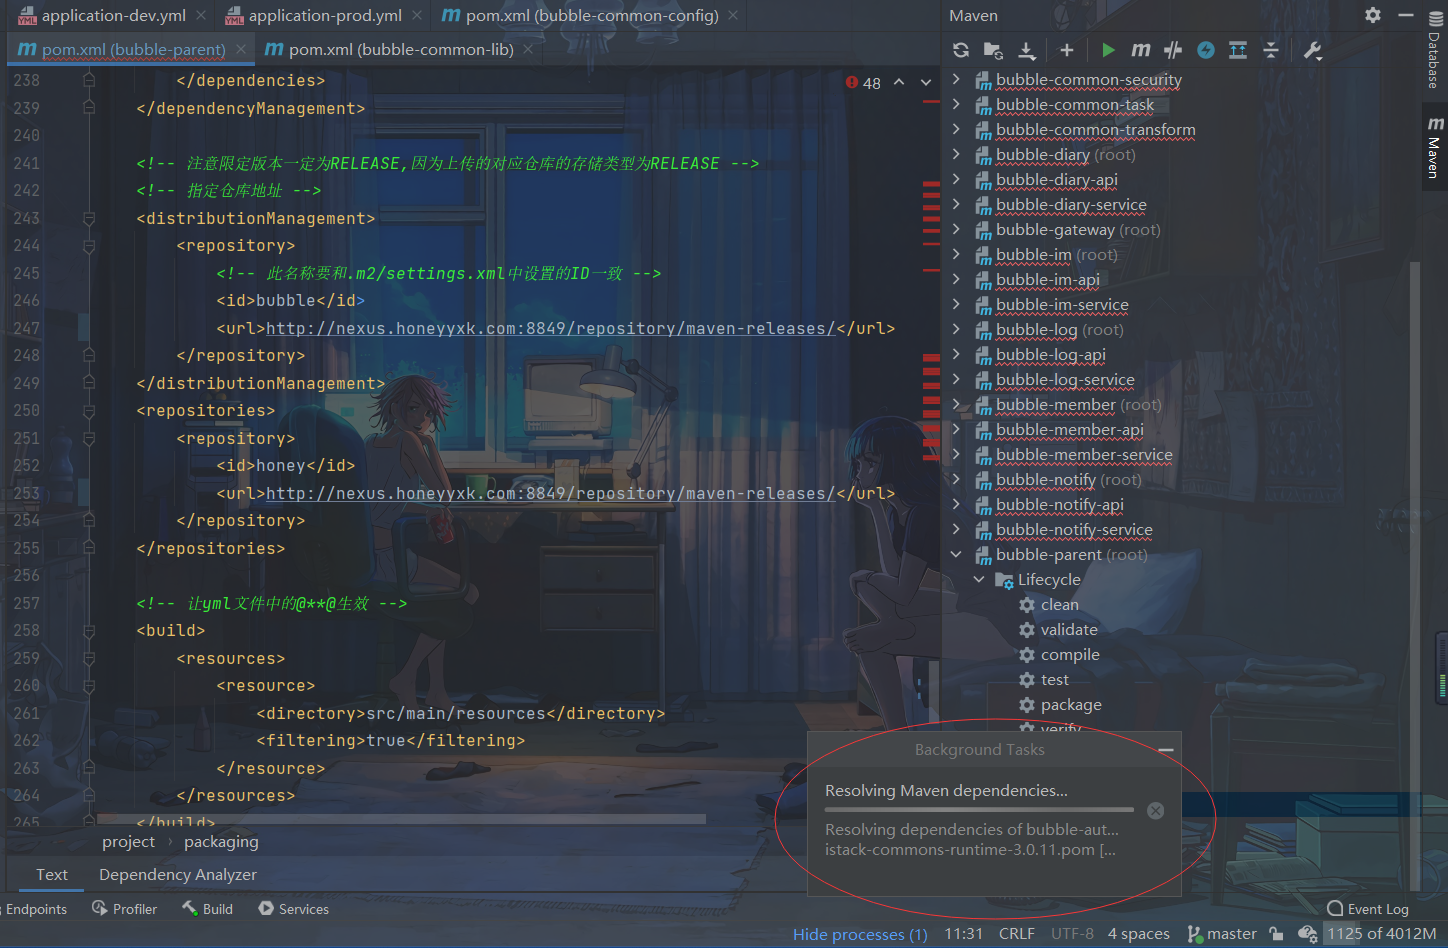Close the application-dev.yml tab
1448x948 pixels.
[x=201, y=15]
